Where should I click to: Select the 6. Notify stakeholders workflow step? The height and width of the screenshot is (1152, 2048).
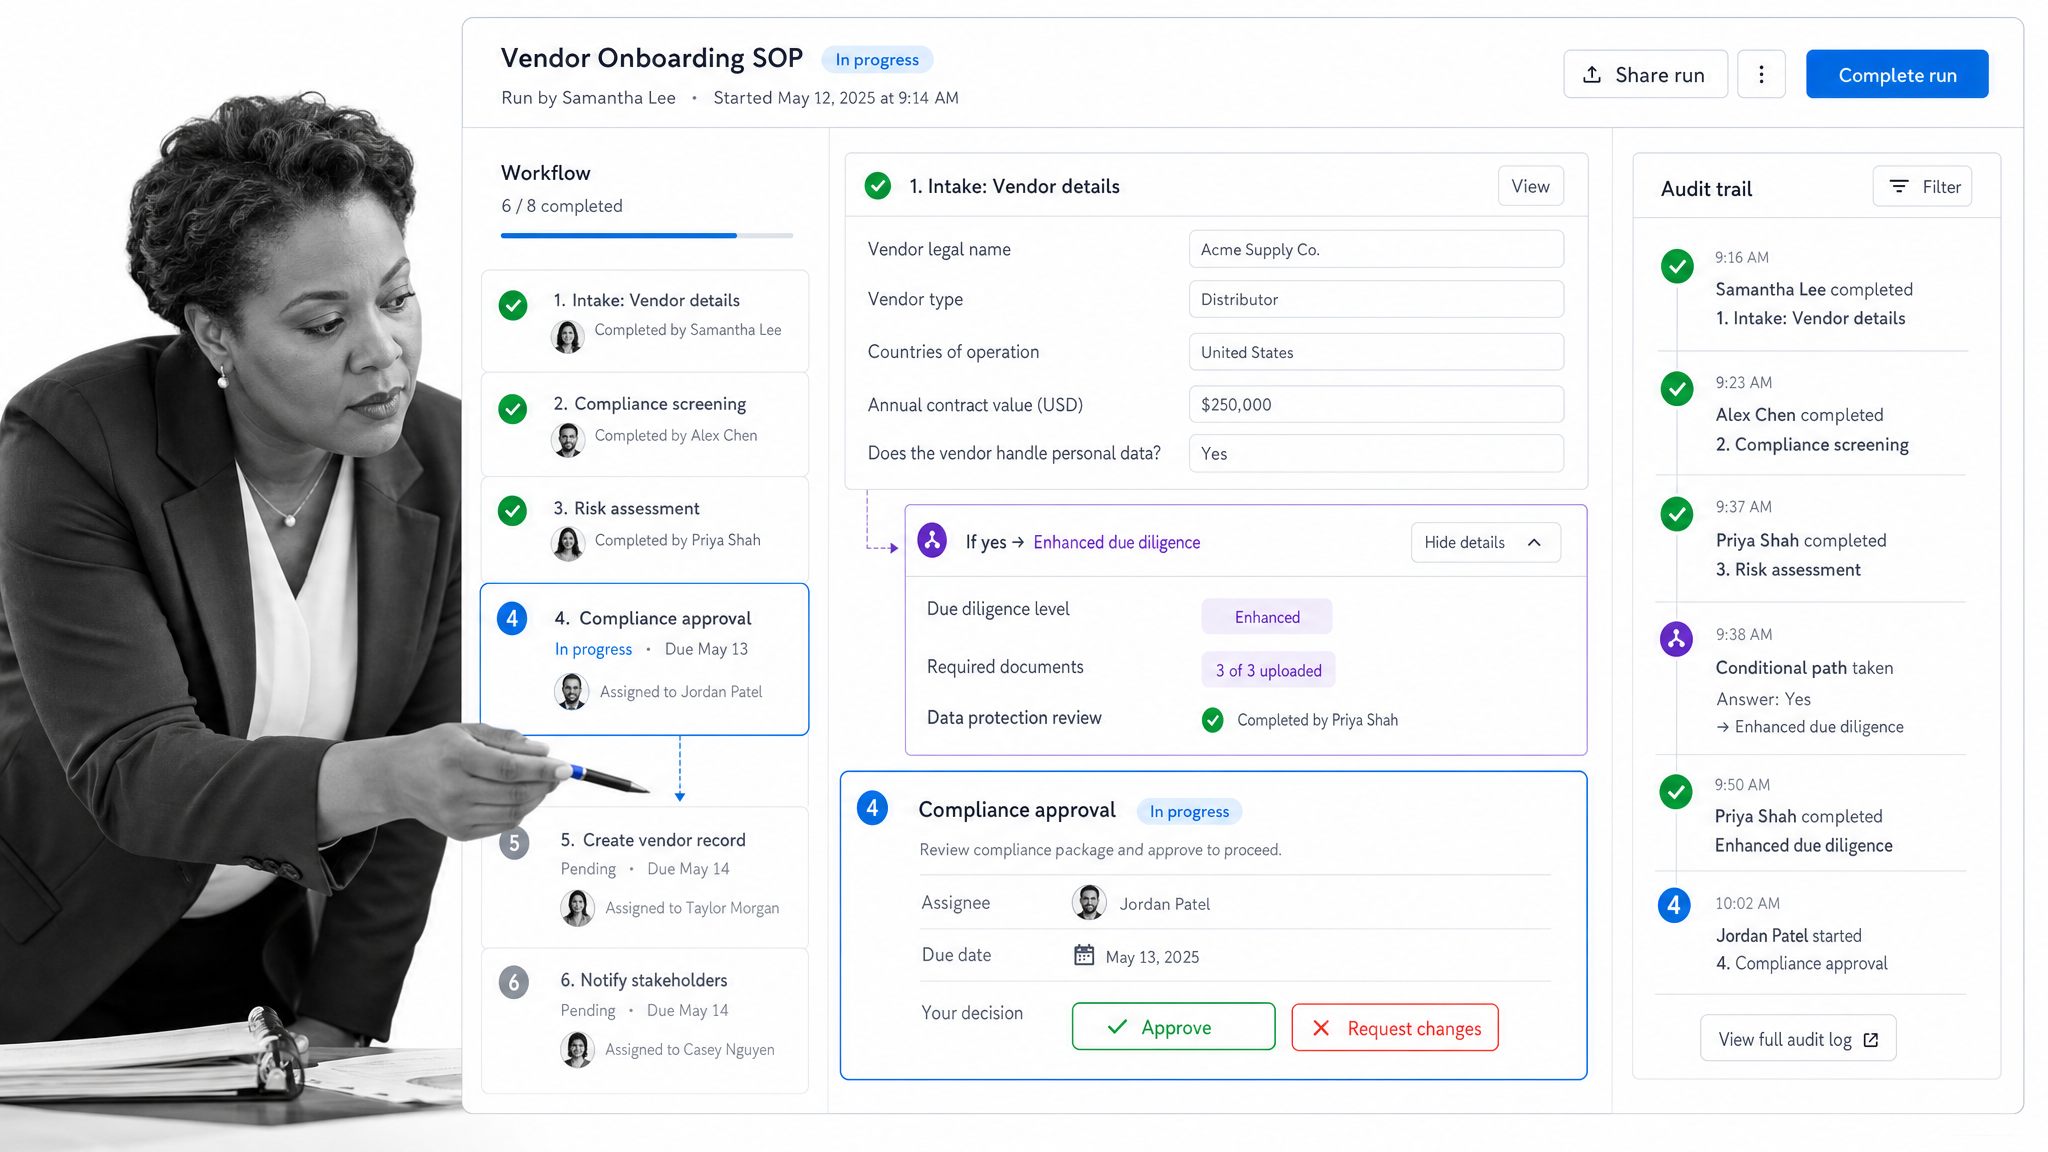(645, 1020)
